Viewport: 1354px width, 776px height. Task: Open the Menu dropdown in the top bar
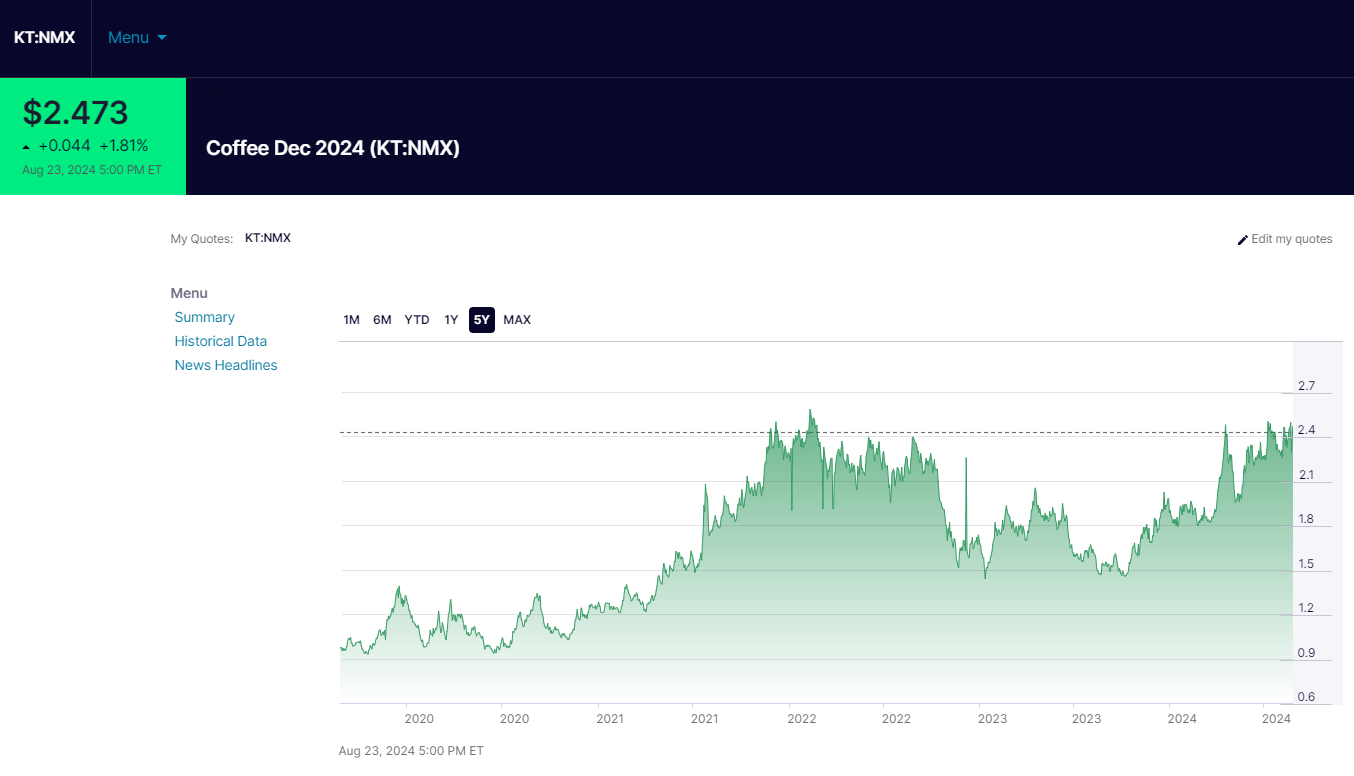pos(129,38)
